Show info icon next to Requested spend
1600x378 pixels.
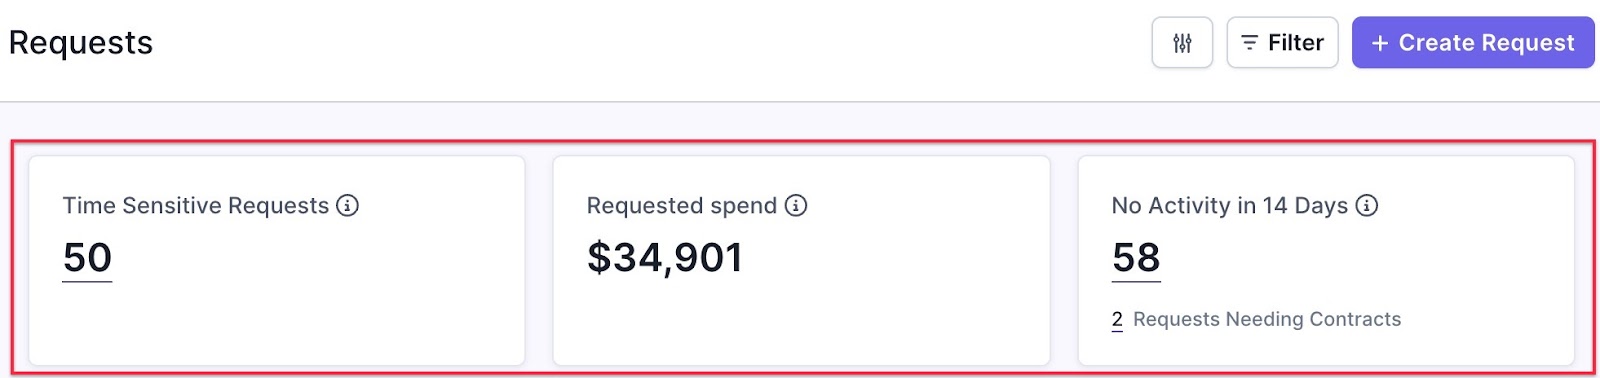(796, 205)
